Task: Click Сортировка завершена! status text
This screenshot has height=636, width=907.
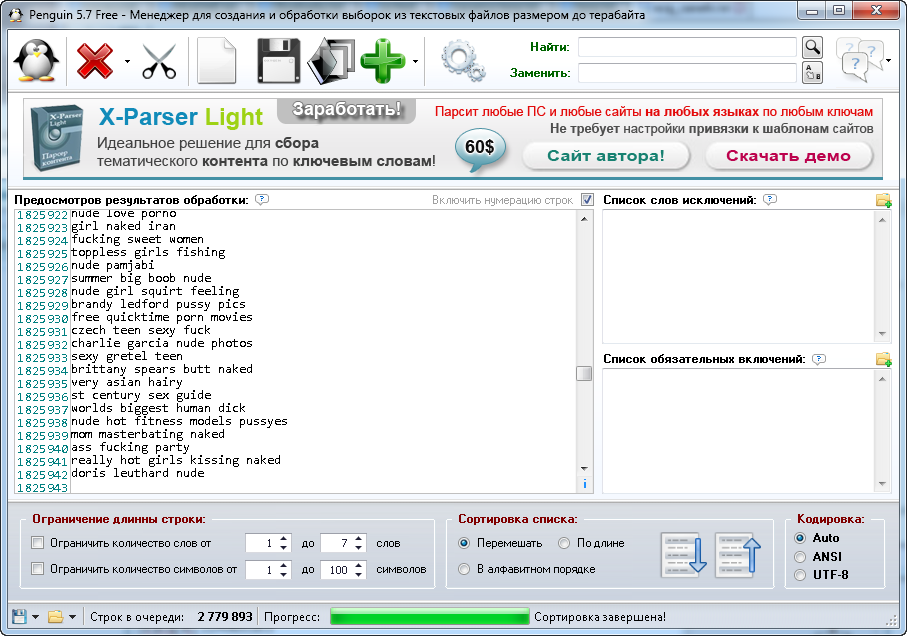Action: pyautogui.click(x=600, y=617)
